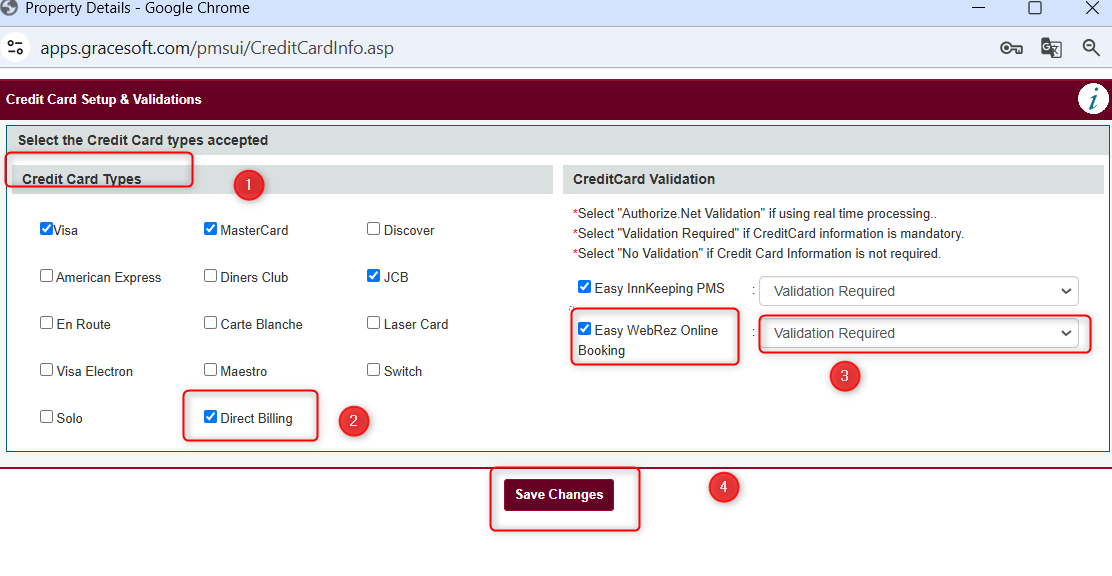
Task: Open the saved passwords key icon
Action: click(x=1011, y=48)
